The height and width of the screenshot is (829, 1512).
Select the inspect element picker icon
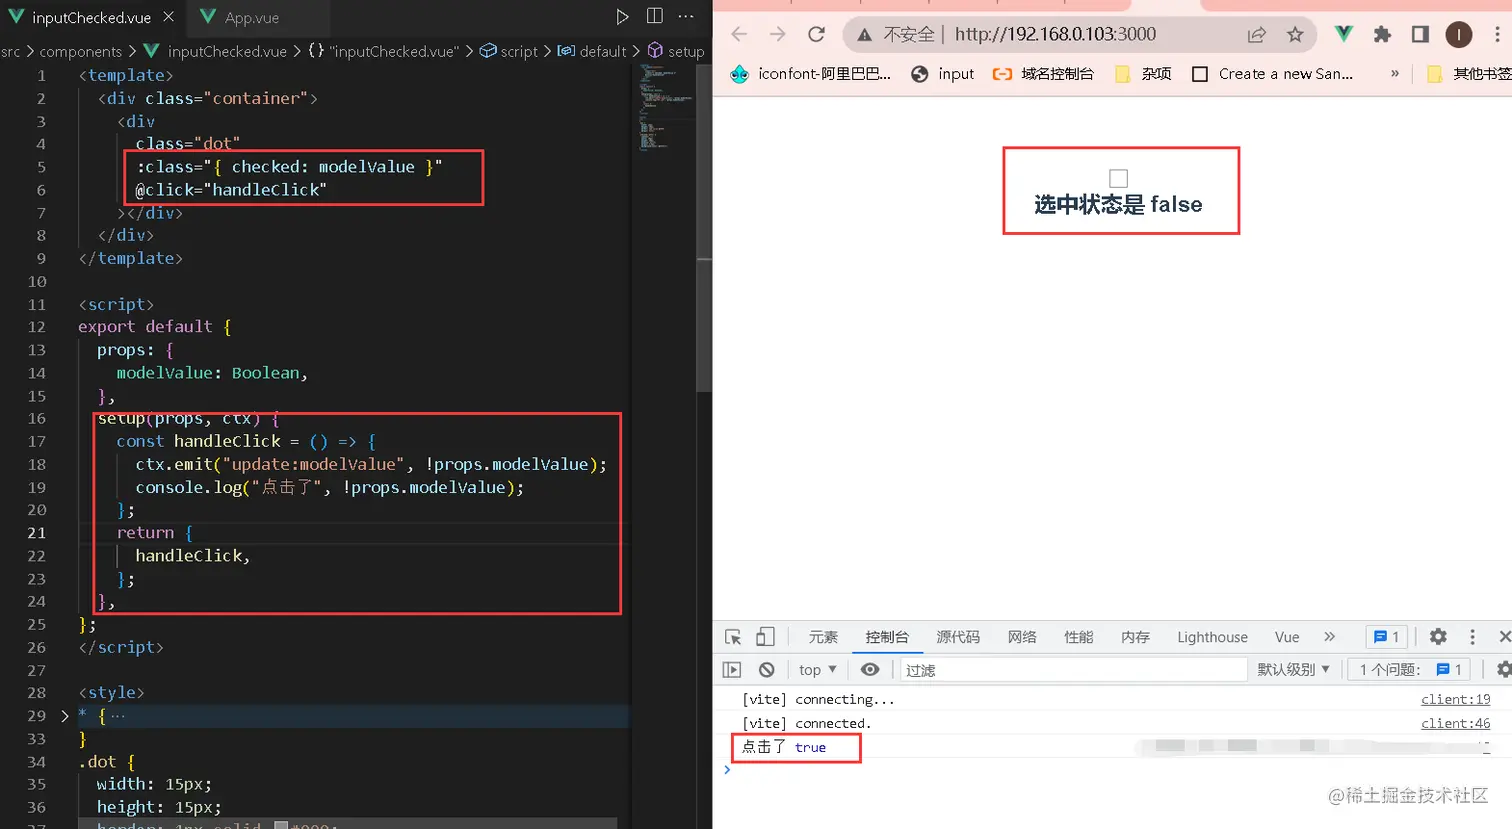pos(733,637)
